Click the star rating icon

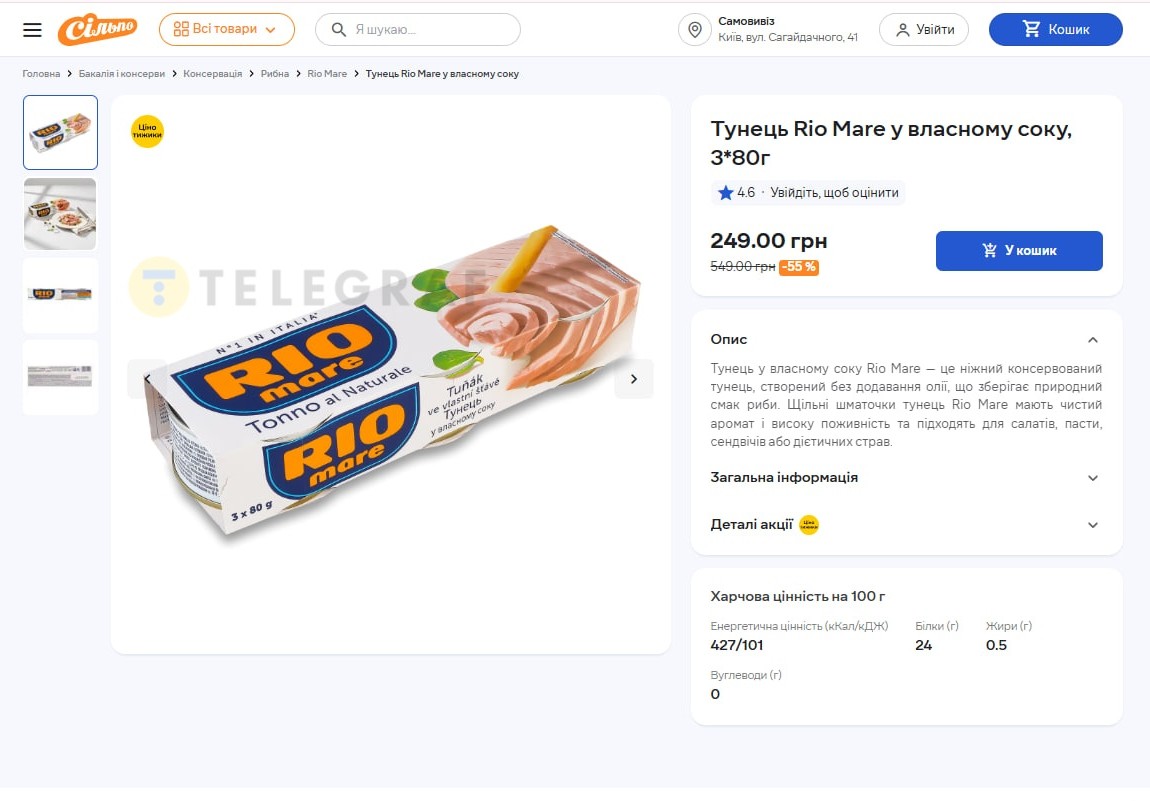[x=726, y=193]
